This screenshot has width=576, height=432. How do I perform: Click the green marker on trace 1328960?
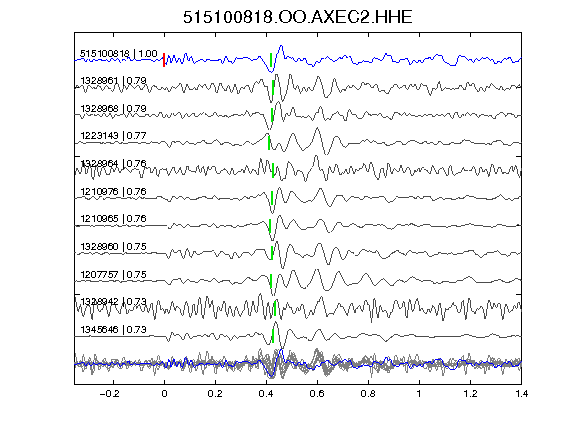pos(272,253)
